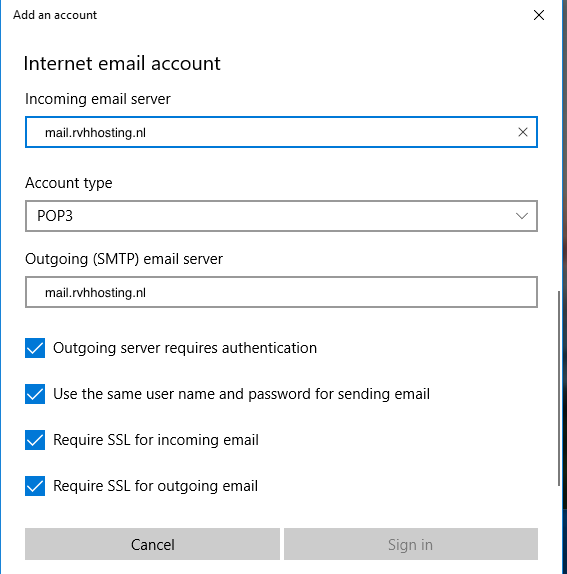Click the Incoming email server label

pos(98,99)
